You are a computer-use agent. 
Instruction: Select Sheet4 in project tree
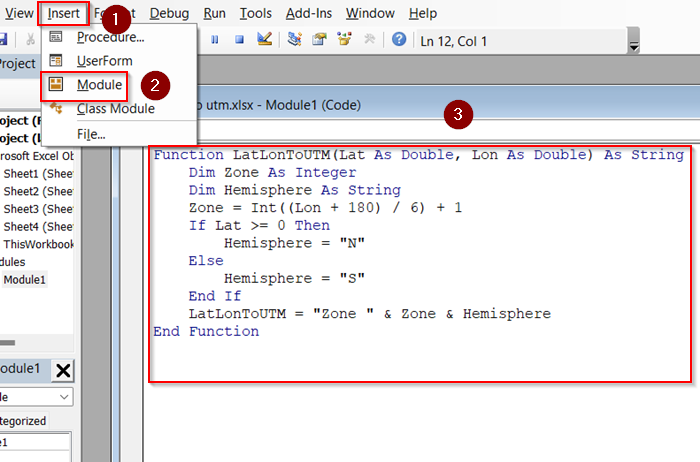(x=38, y=227)
